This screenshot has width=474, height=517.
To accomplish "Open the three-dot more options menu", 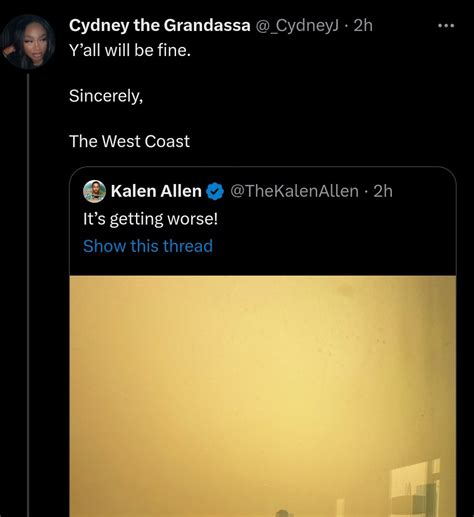I will point(446,26).
